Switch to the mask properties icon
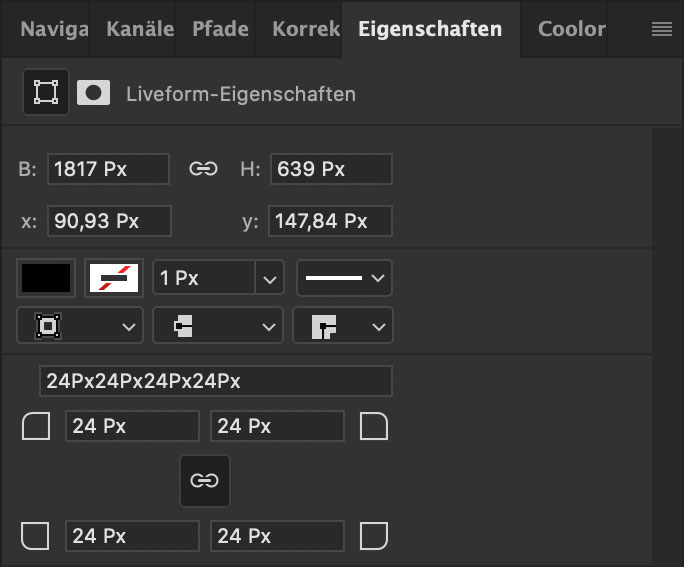The image size is (684, 567). [93, 92]
